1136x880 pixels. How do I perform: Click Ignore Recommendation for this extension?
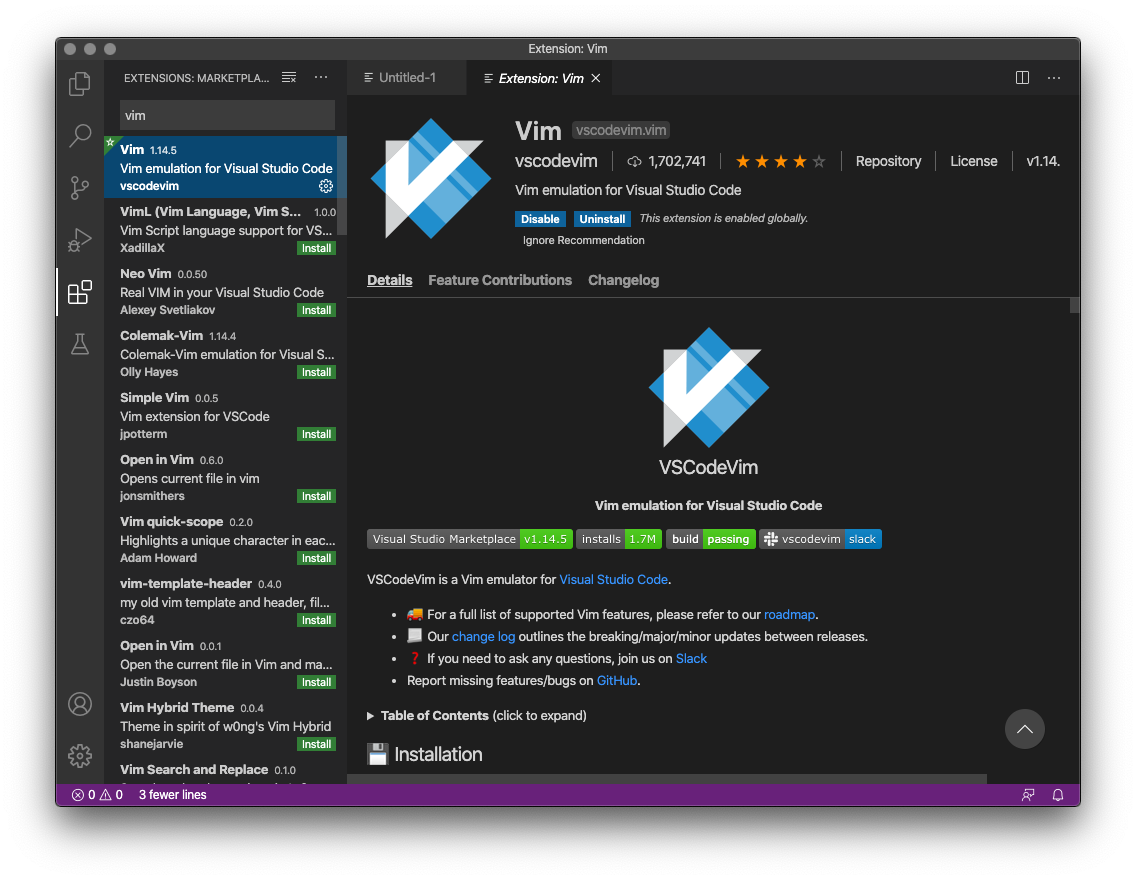tap(583, 240)
